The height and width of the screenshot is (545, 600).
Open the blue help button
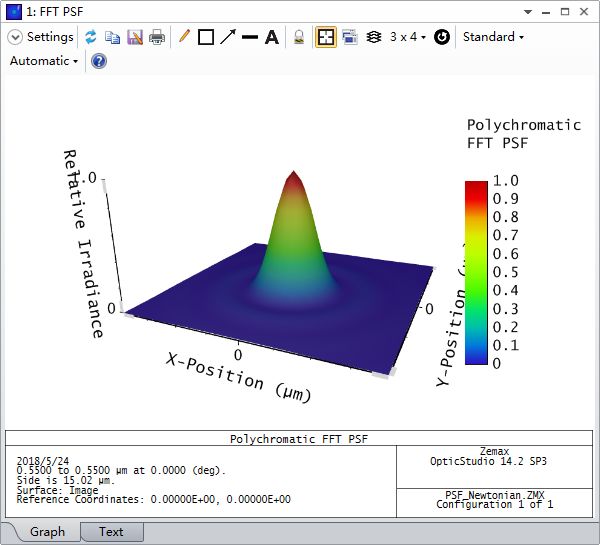(x=99, y=61)
